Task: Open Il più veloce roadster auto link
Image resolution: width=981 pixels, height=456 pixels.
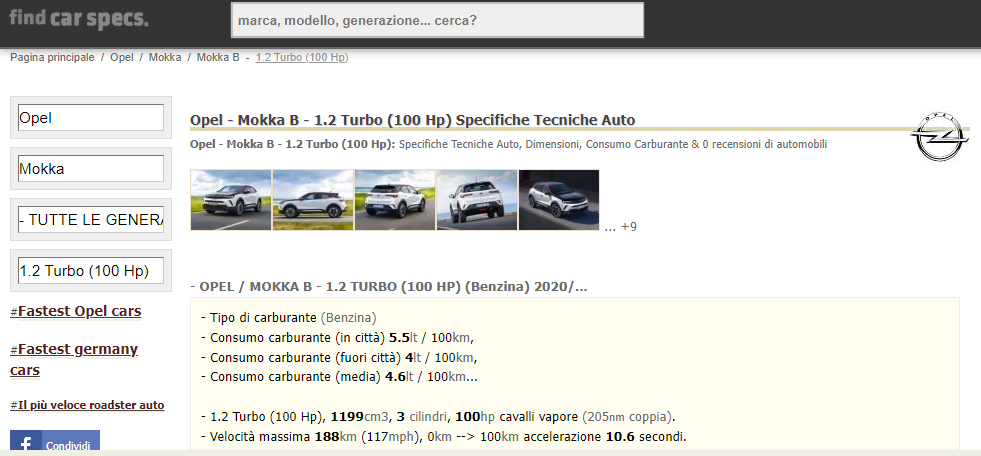Action: (x=87, y=406)
